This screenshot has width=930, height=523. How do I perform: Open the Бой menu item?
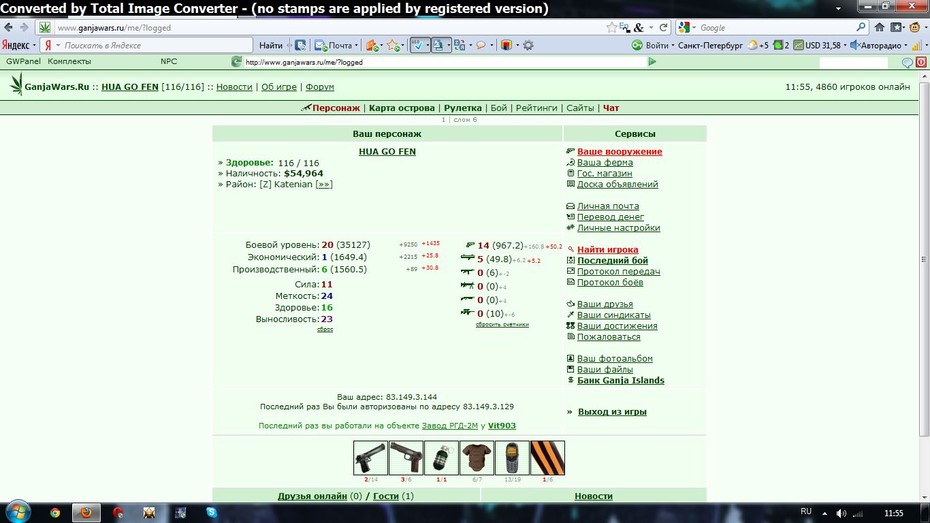coord(498,108)
